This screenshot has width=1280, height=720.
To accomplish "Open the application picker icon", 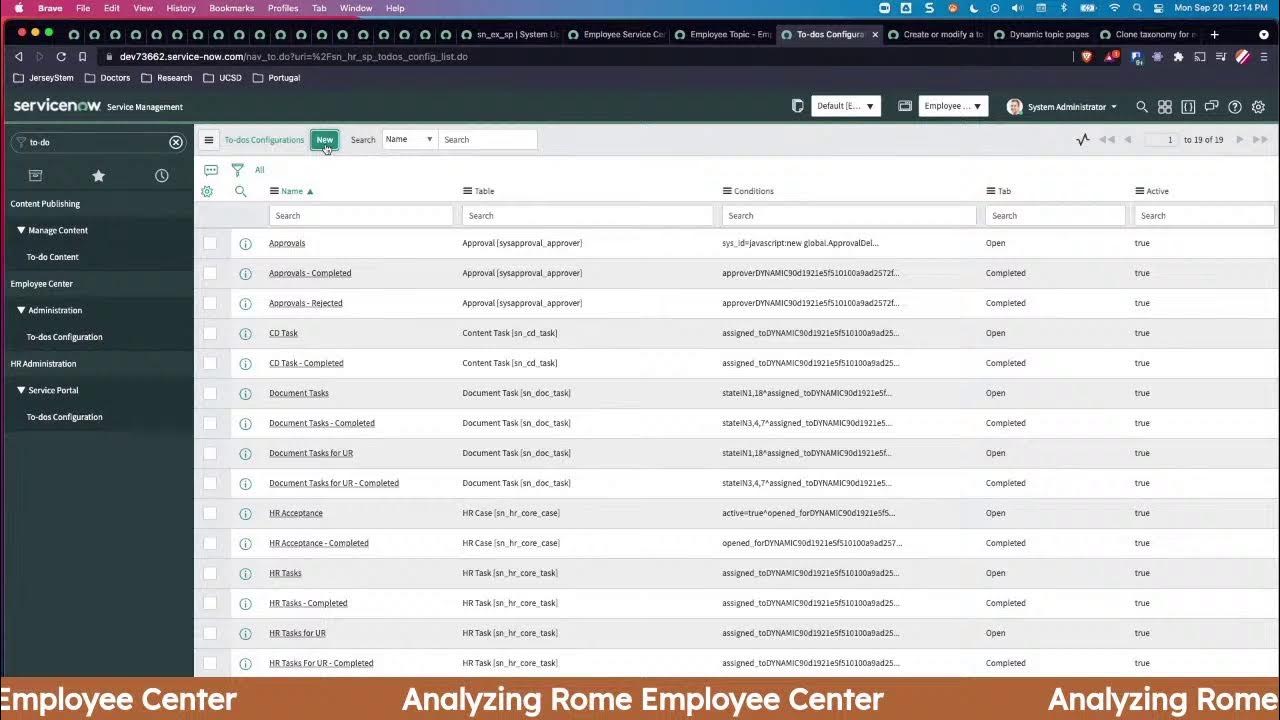I will (x=904, y=106).
